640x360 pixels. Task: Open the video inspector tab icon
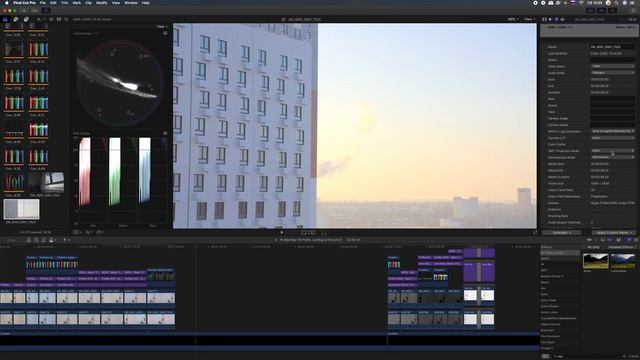(x=544, y=19)
